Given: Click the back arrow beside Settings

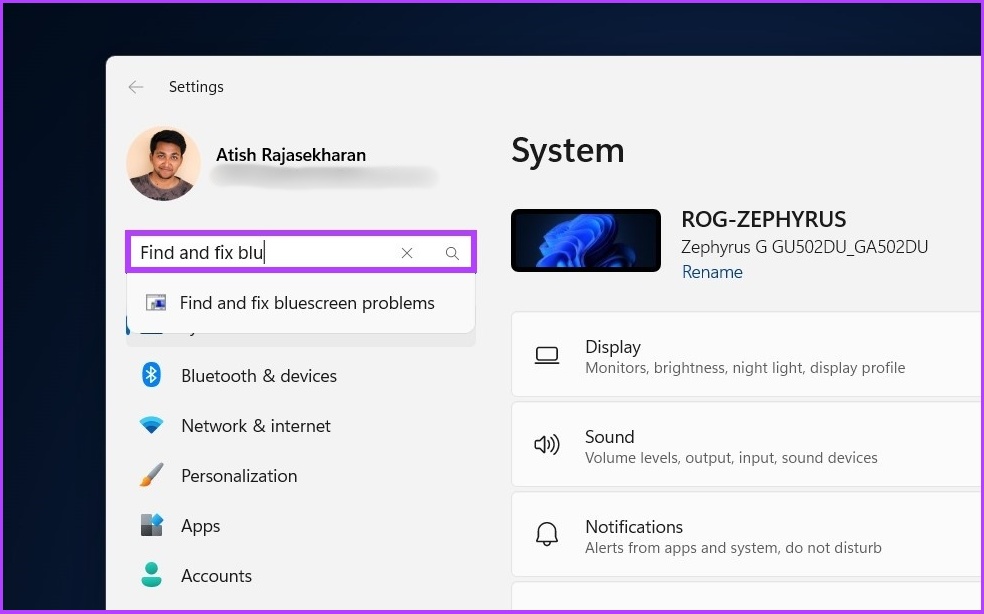Looking at the screenshot, I should tap(136, 87).
